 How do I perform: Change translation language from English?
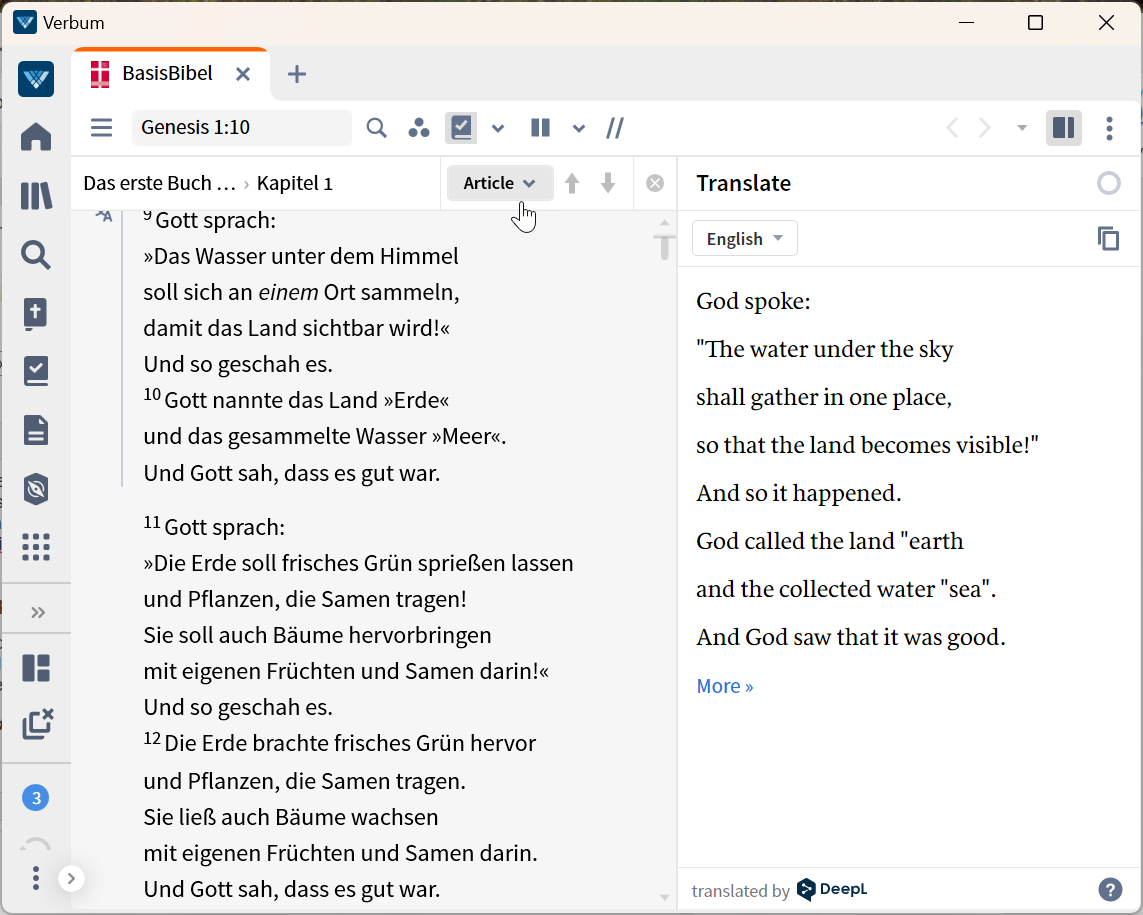(x=744, y=238)
